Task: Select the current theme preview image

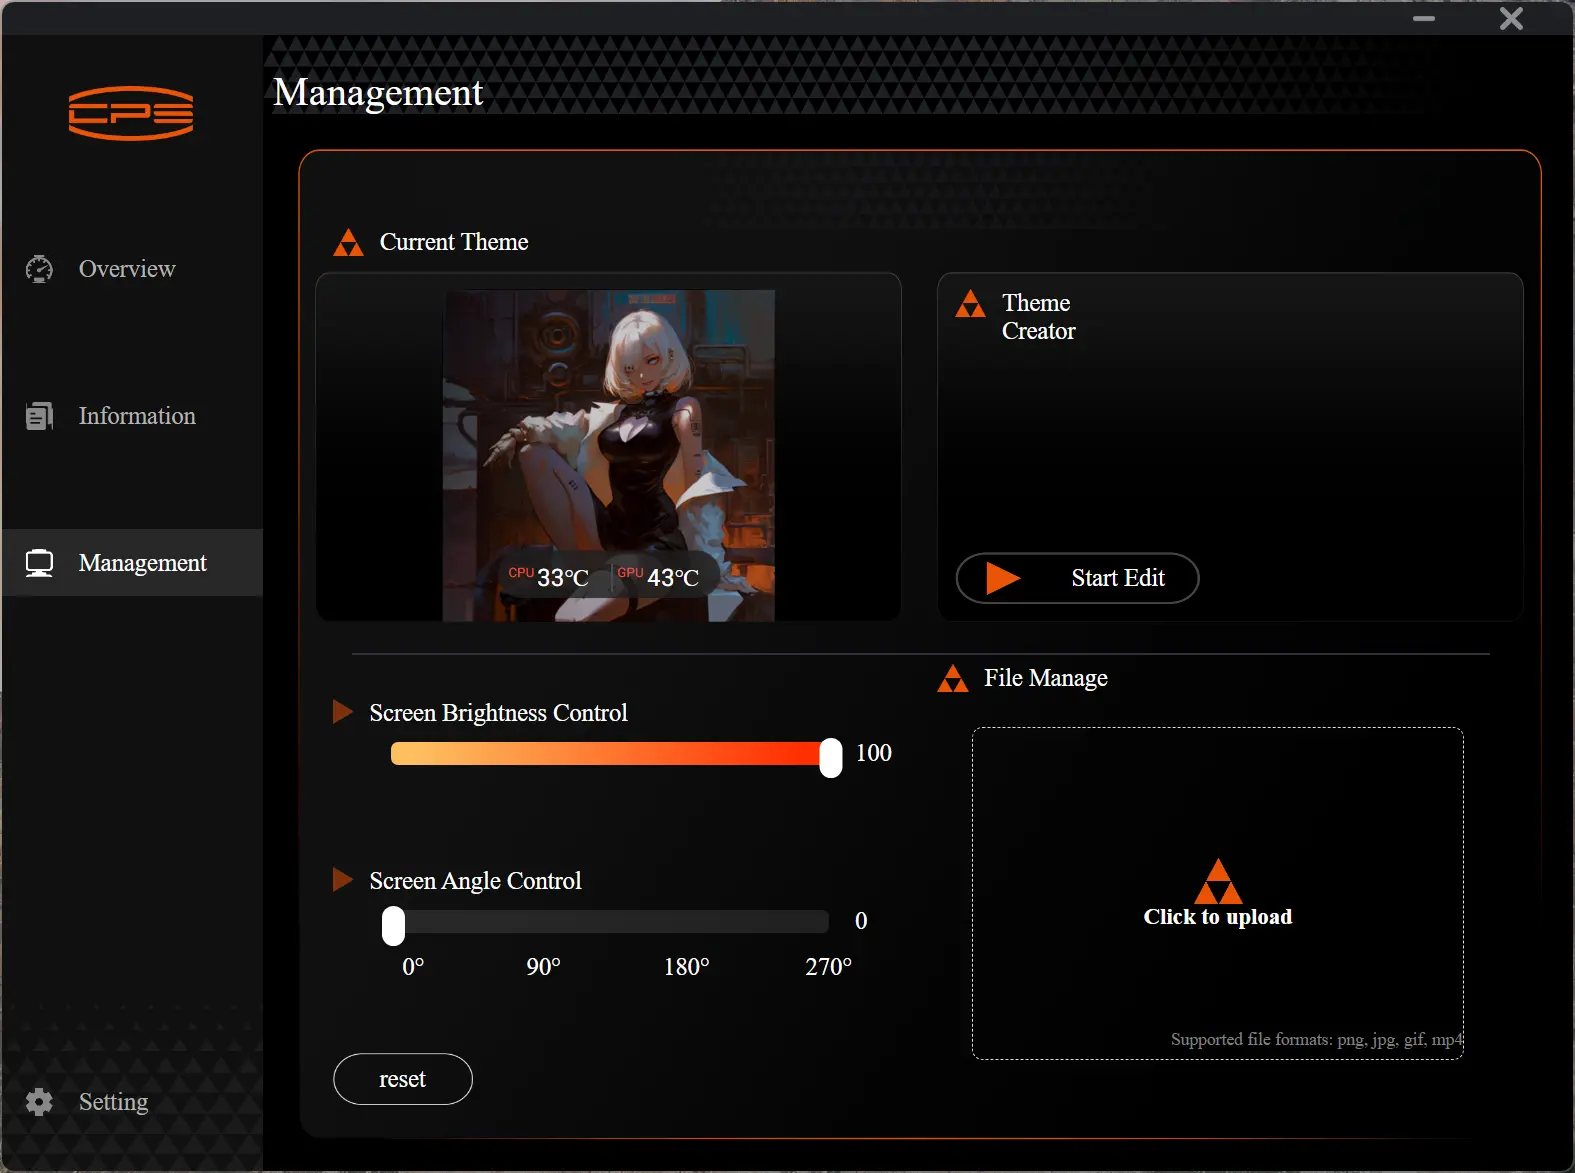Action: [609, 456]
